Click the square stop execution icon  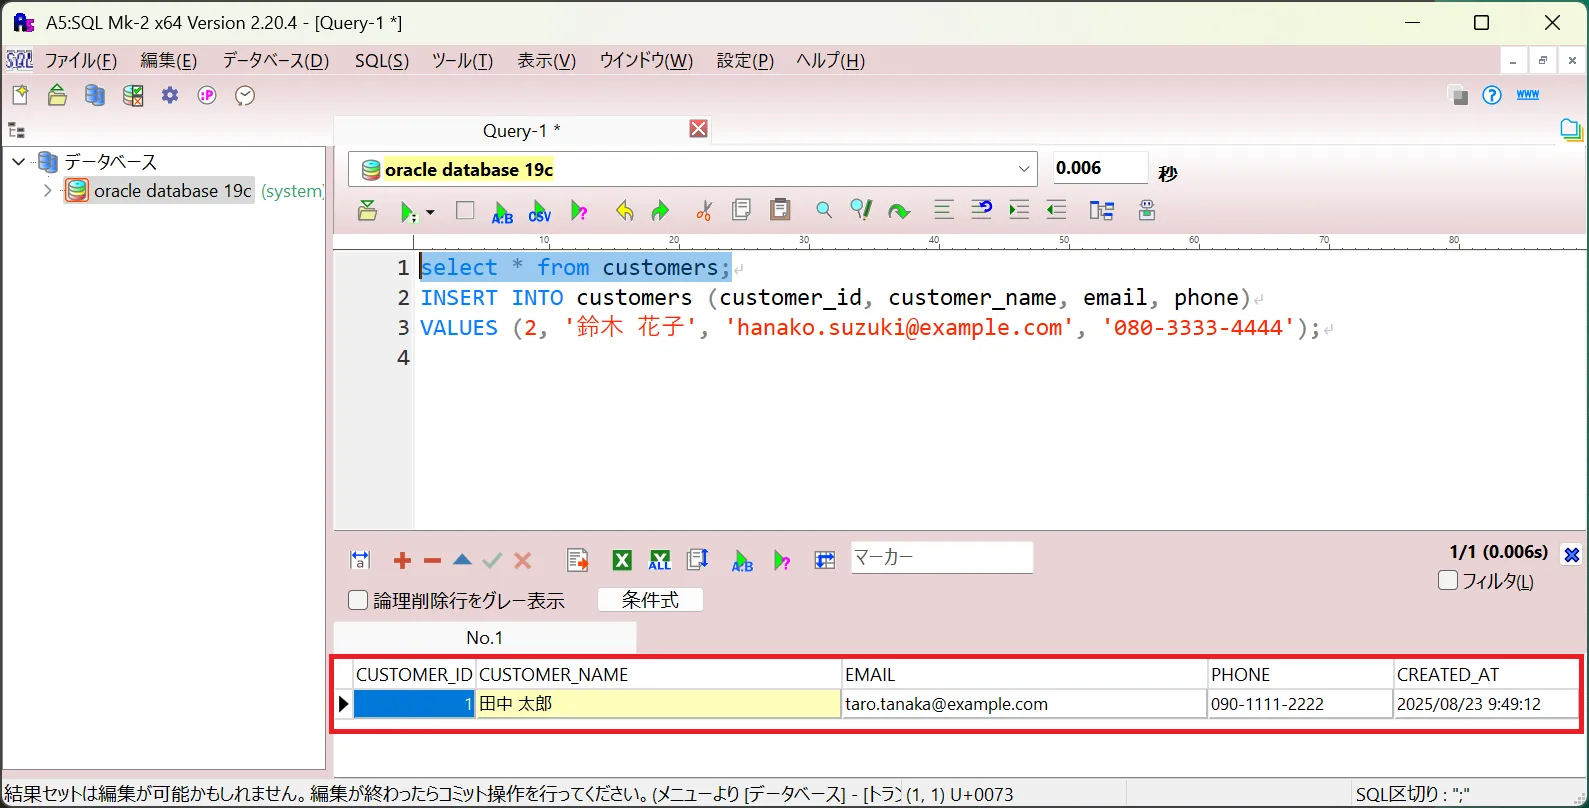pyautogui.click(x=465, y=210)
